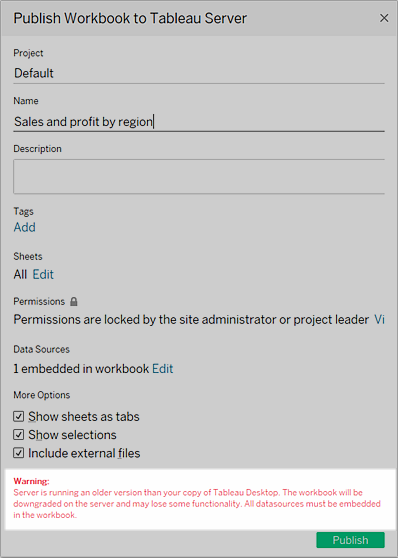Close the Publish Workbook dialog

pyautogui.click(x=384, y=18)
